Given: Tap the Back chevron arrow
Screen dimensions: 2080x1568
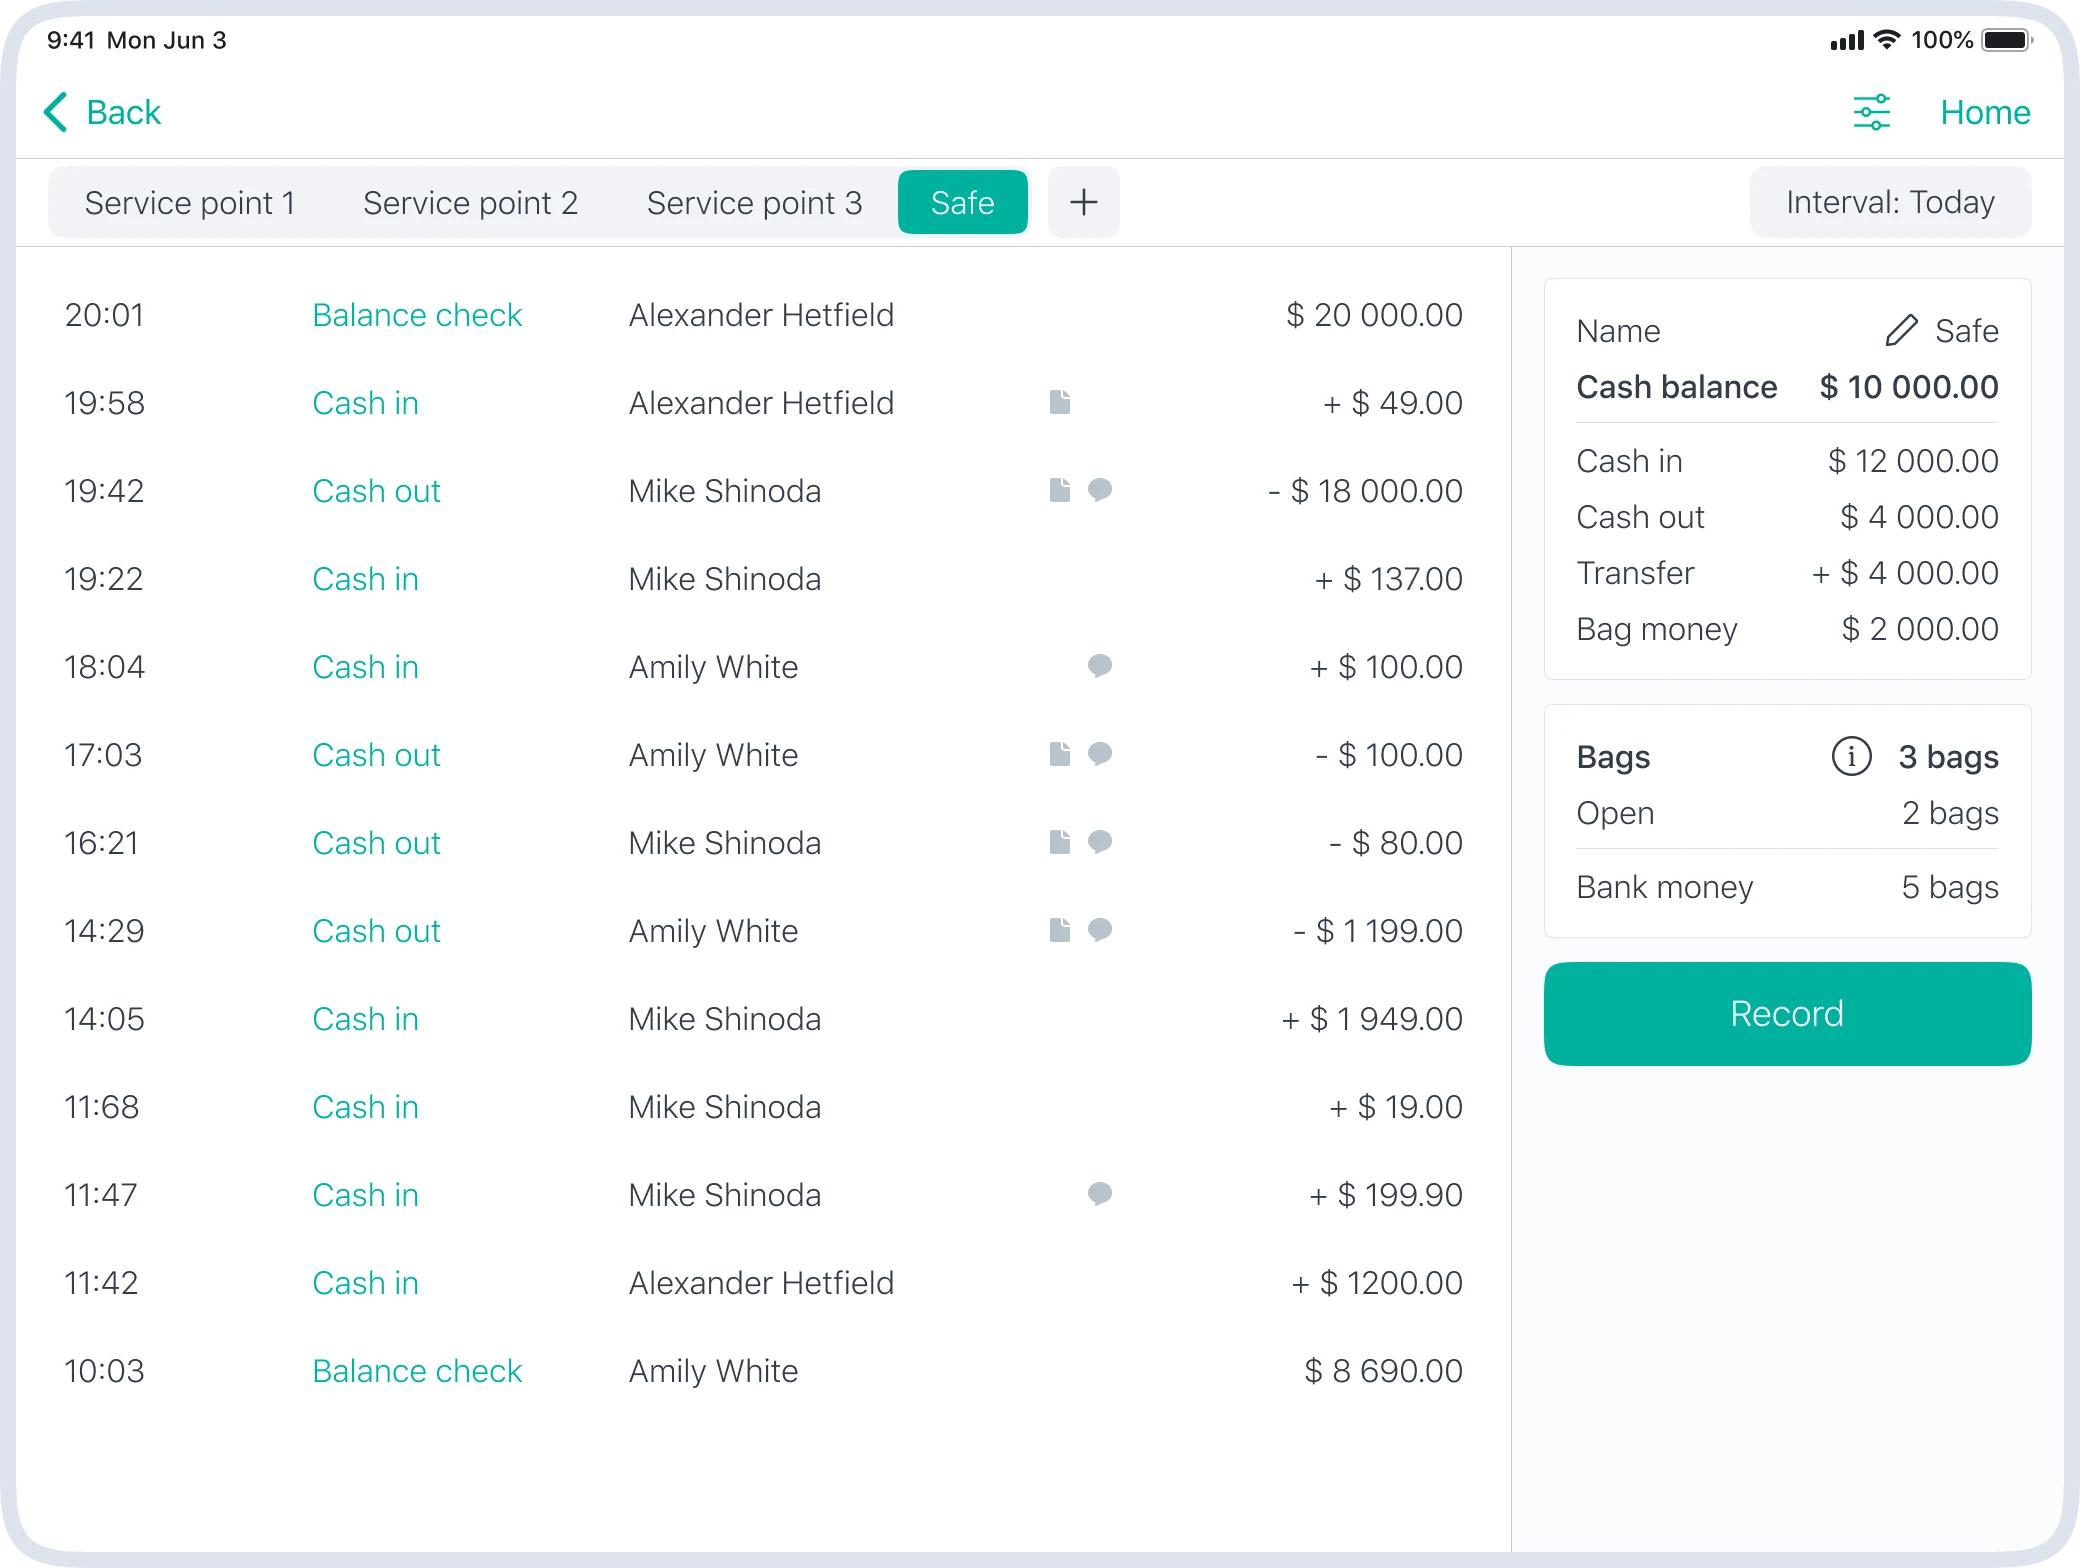Looking at the screenshot, I should pos(55,112).
